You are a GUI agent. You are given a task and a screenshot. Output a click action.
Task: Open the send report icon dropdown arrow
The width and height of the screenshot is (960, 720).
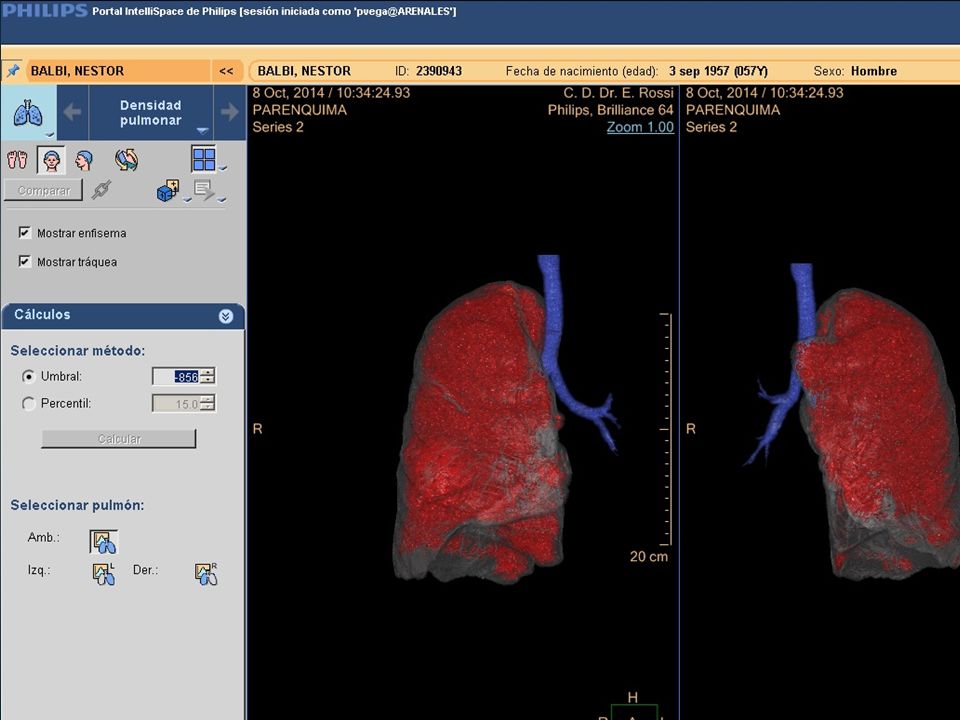click(x=222, y=199)
